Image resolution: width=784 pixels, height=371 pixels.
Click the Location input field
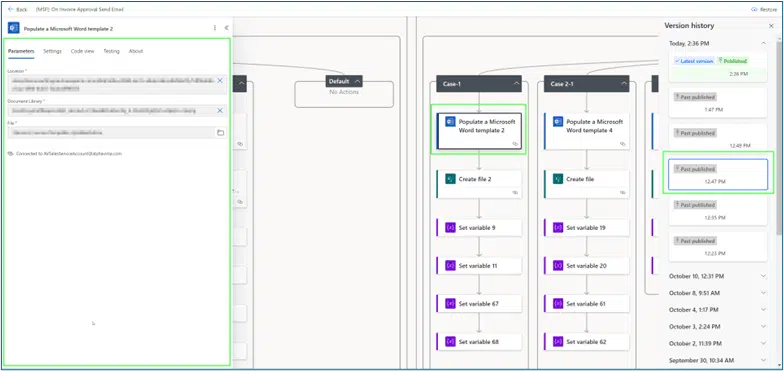(x=117, y=84)
